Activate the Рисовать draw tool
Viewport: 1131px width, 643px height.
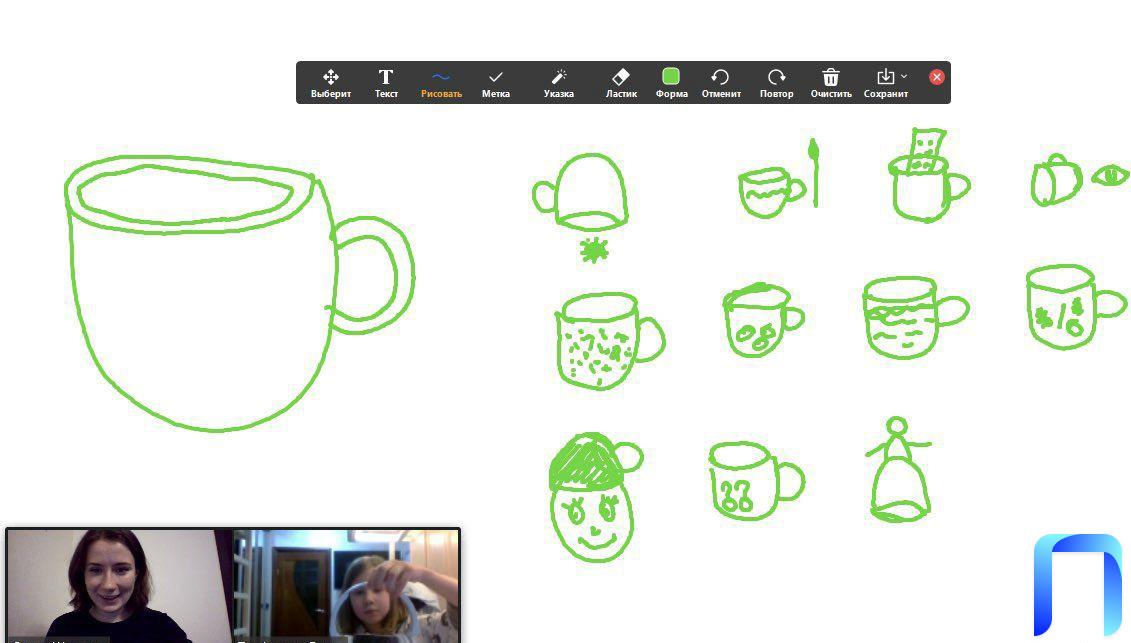[x=441, y=83]
